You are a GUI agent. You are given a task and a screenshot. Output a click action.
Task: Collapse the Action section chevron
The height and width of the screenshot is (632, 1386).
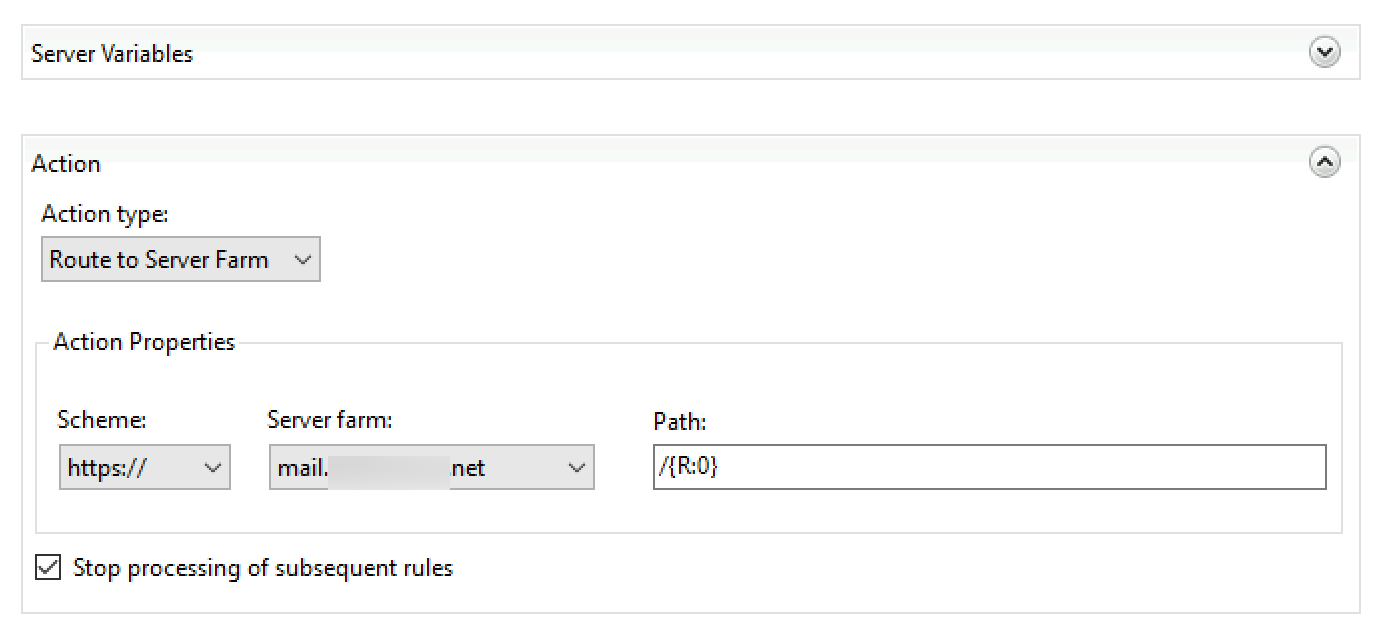(1324, 161)
